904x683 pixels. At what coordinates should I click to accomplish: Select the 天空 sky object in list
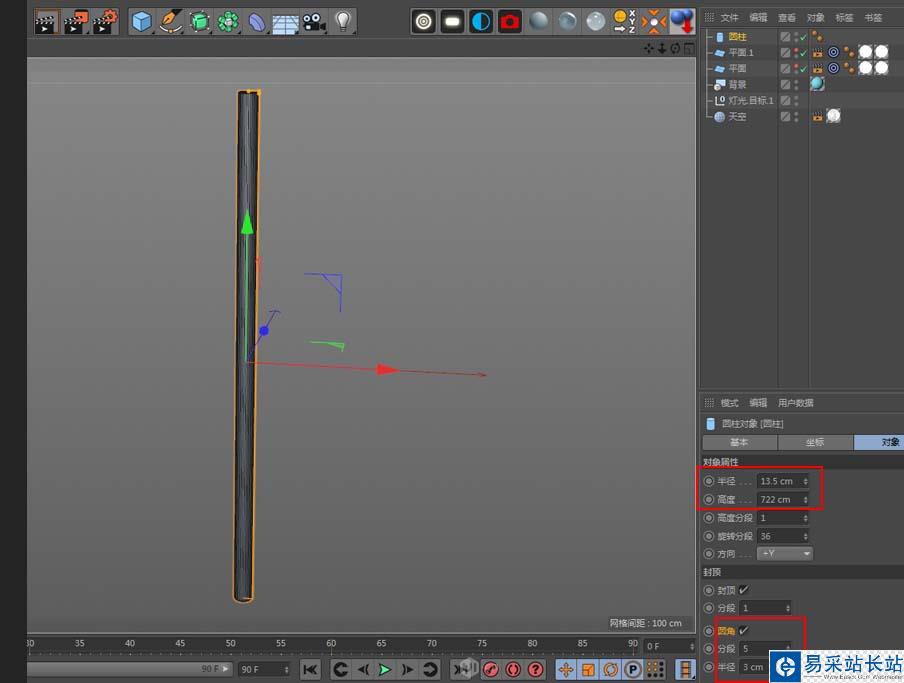[x=736, y=117]
